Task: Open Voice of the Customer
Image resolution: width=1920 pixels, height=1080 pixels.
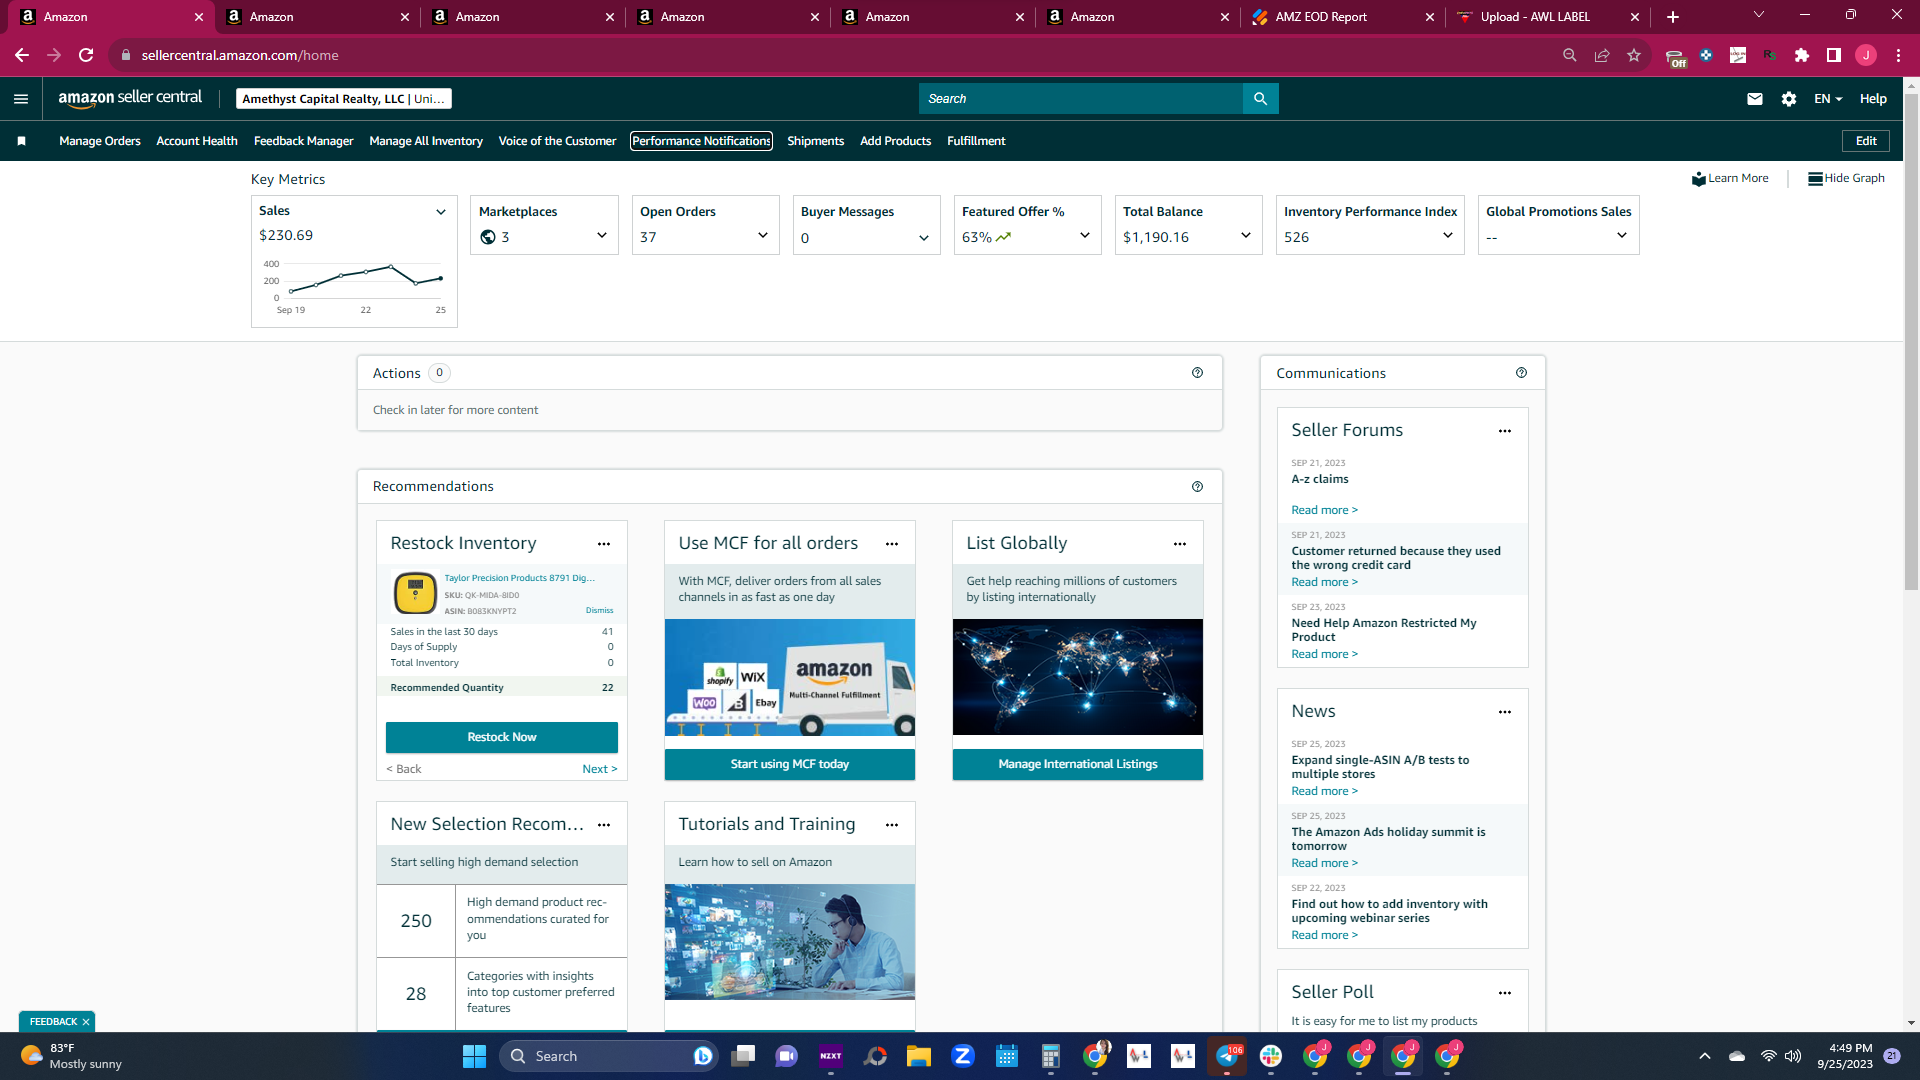Action: tap(557, 141)
